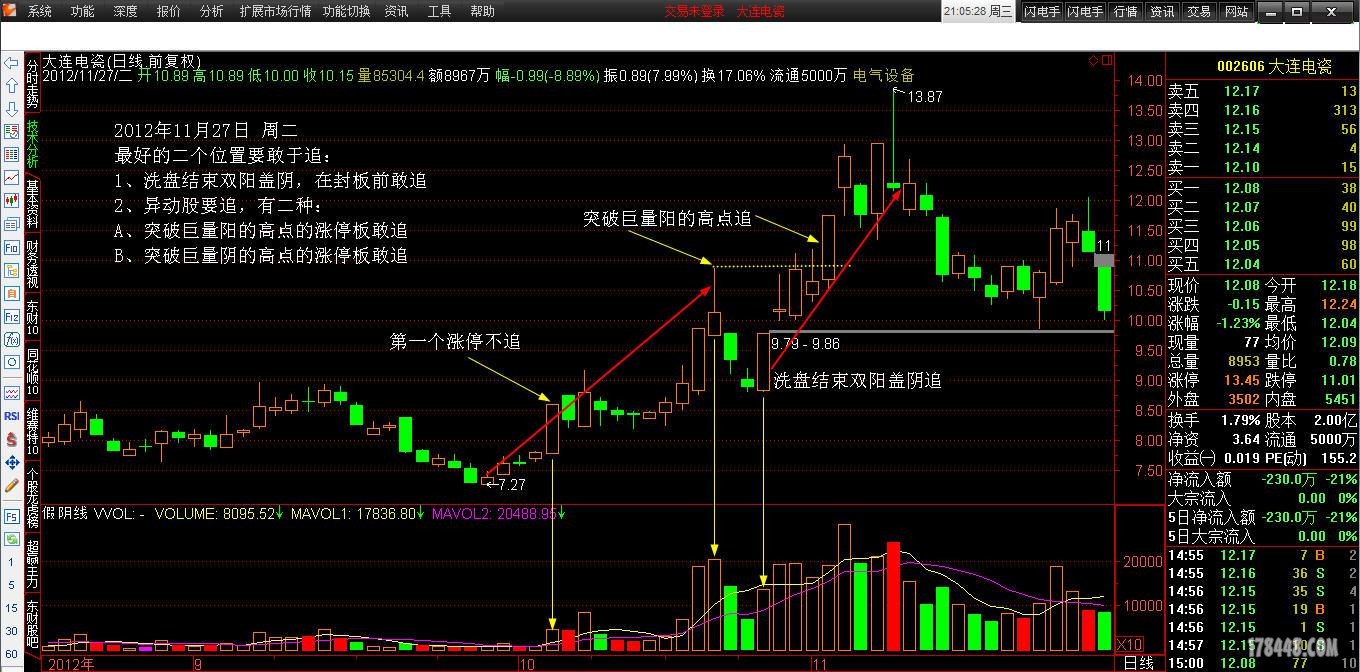Open the 系统 menu
This screenshot has width=1360, height=672.
click(x=40, y=12)
